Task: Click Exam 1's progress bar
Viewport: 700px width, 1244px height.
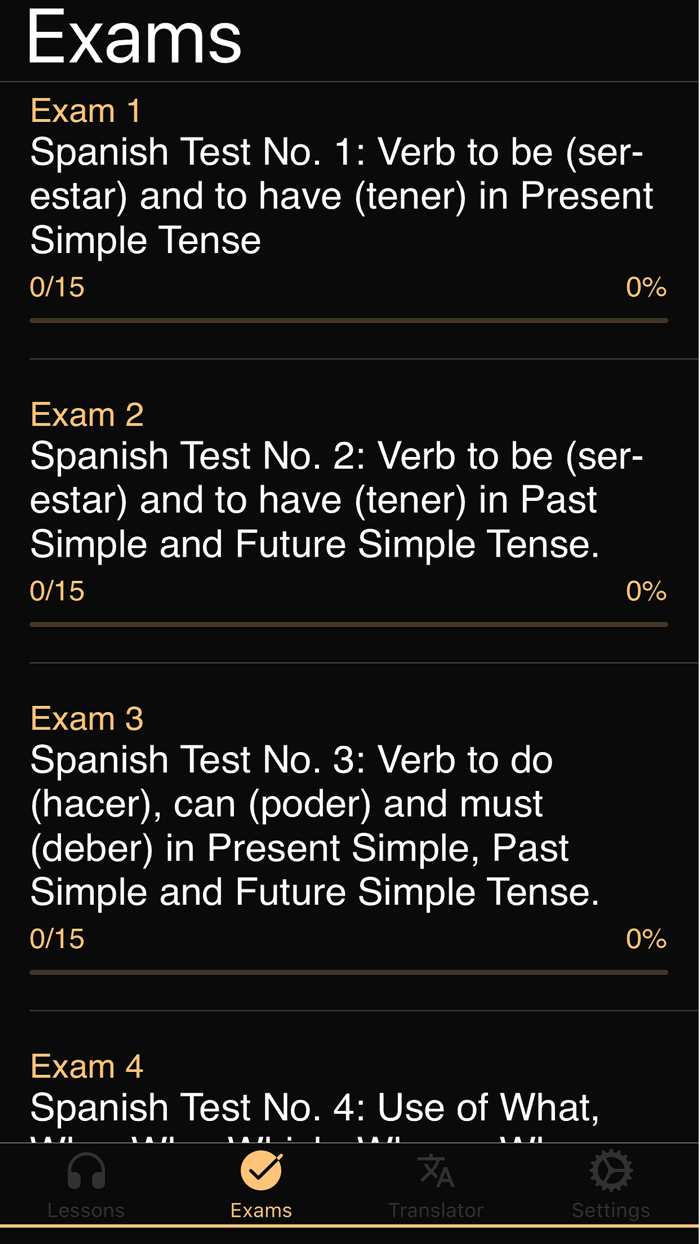Action: coord(348,320)
